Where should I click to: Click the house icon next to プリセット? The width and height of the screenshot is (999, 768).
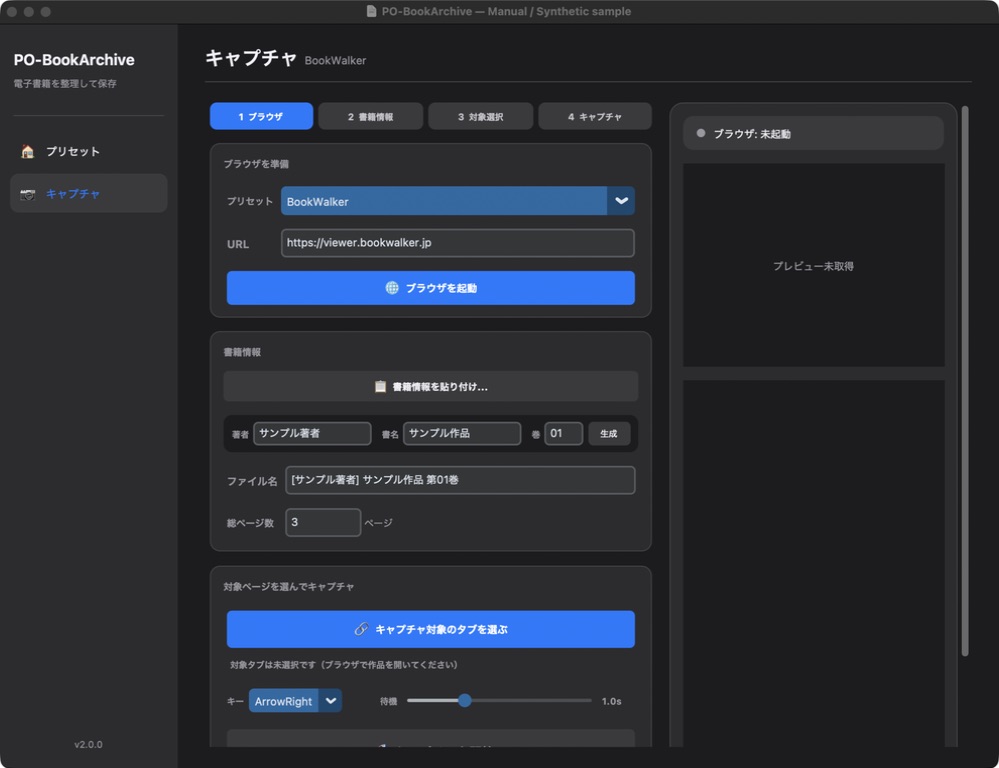pos(27,152)
